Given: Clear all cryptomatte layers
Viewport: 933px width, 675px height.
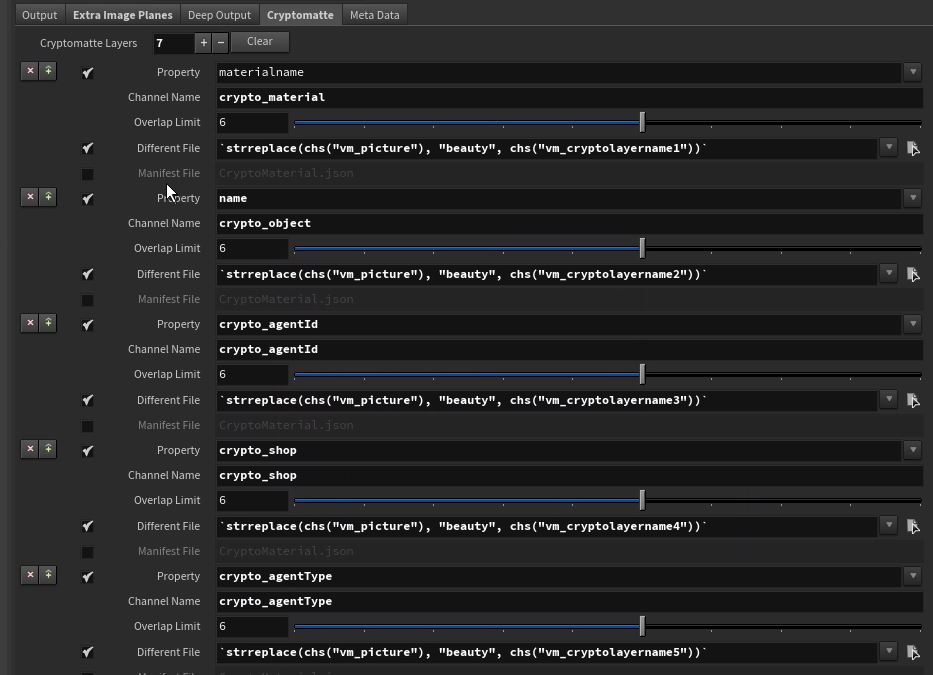Looking at the screenshot, I should 260,42.
